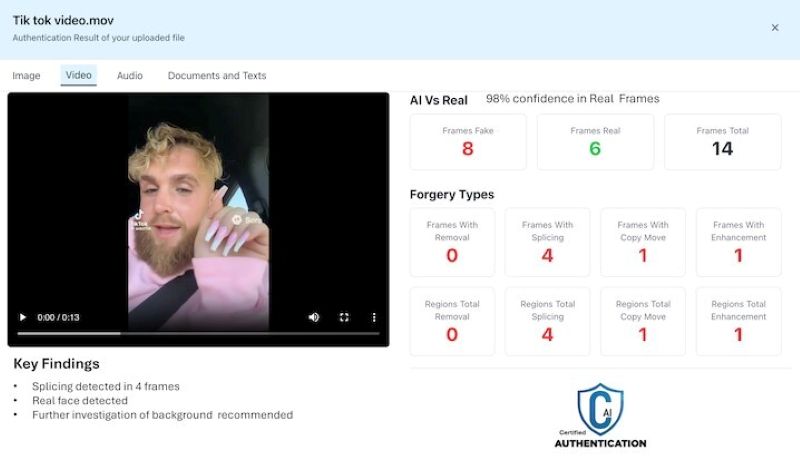Go to Documents and Texts tab
Screen dimensions: 800x468
tap(217, 76)
